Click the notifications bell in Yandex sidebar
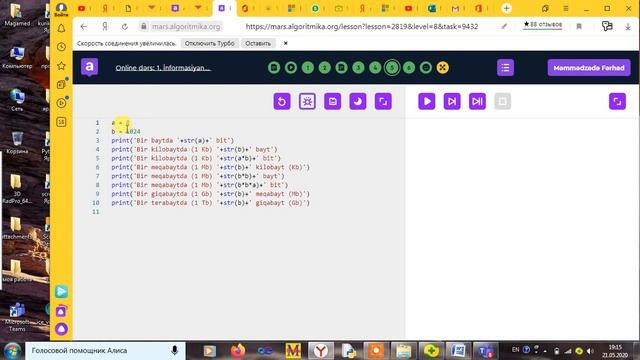 pyautogui.click(x=61, y=29)
